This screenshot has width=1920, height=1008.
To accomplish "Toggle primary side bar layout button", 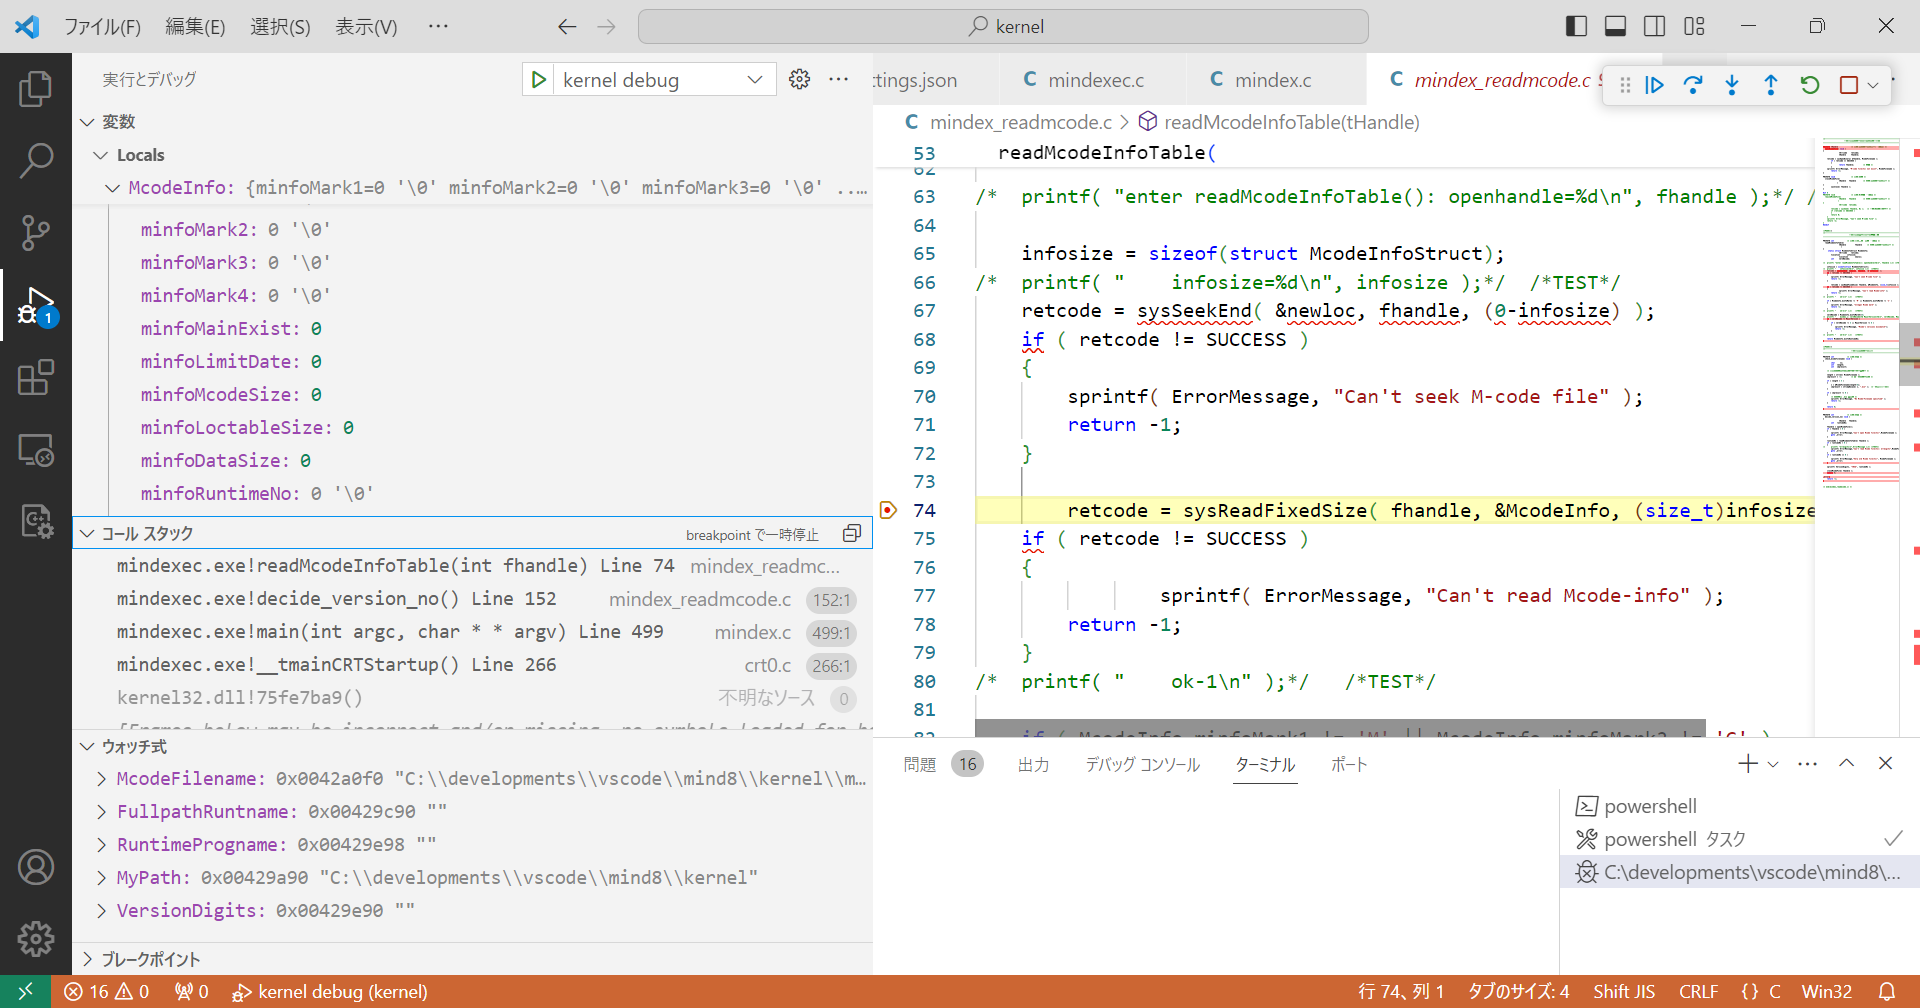I will (x=1576, y=26).
